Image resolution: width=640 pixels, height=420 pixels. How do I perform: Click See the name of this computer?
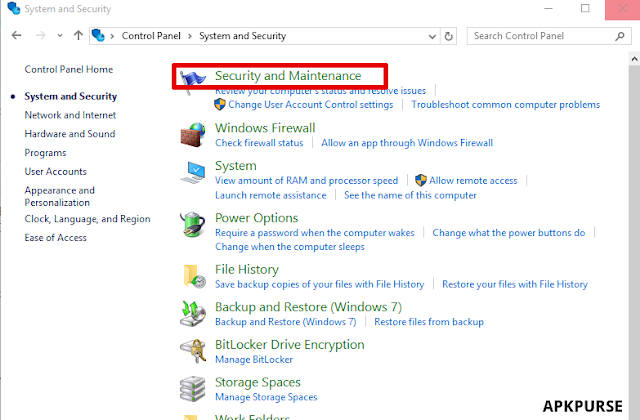coord(410,195)
